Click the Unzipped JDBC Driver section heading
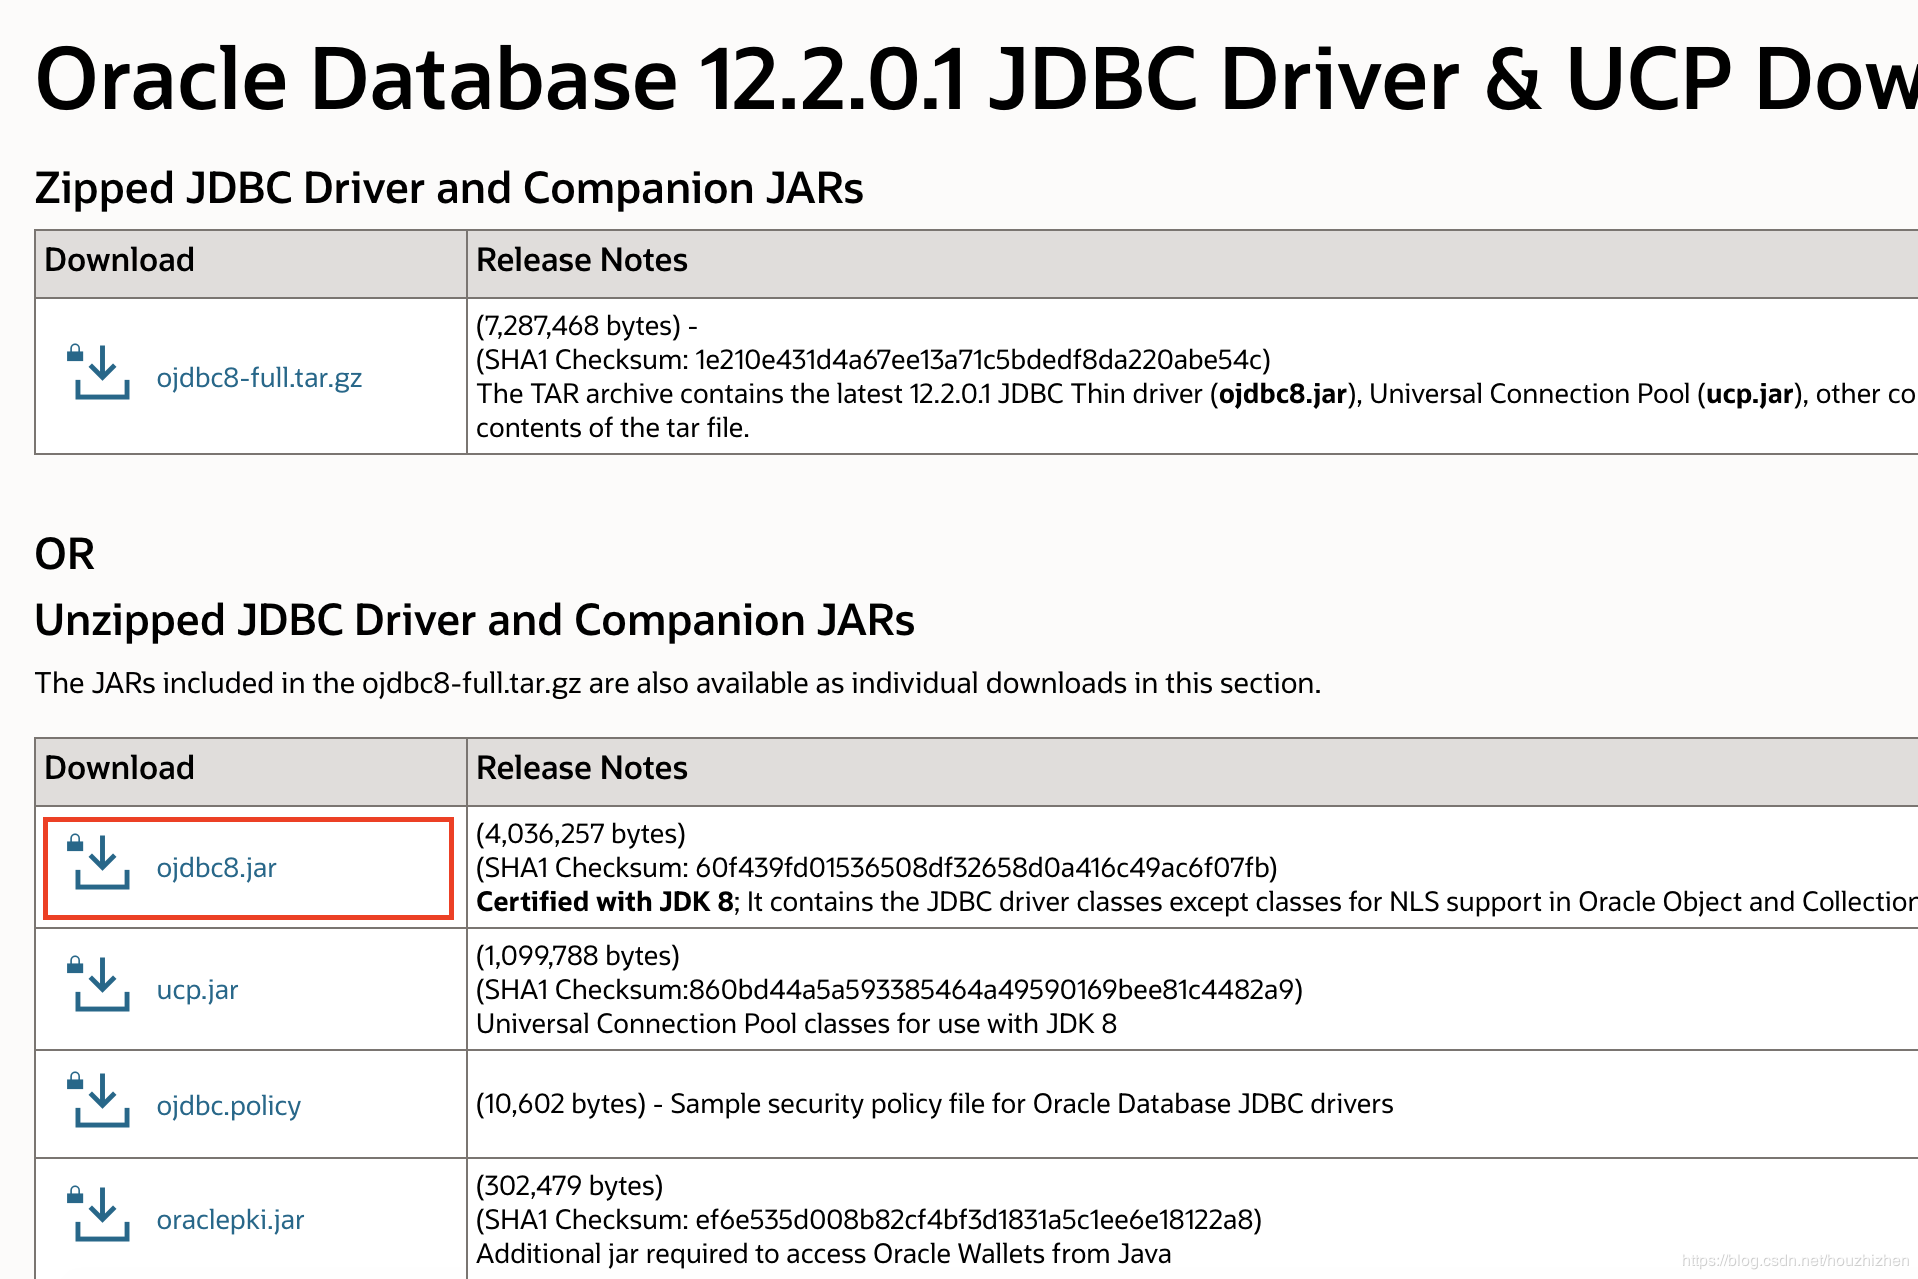This screenshot has width=1918, height=1279. pyautogui.click(x=474, y=620)
